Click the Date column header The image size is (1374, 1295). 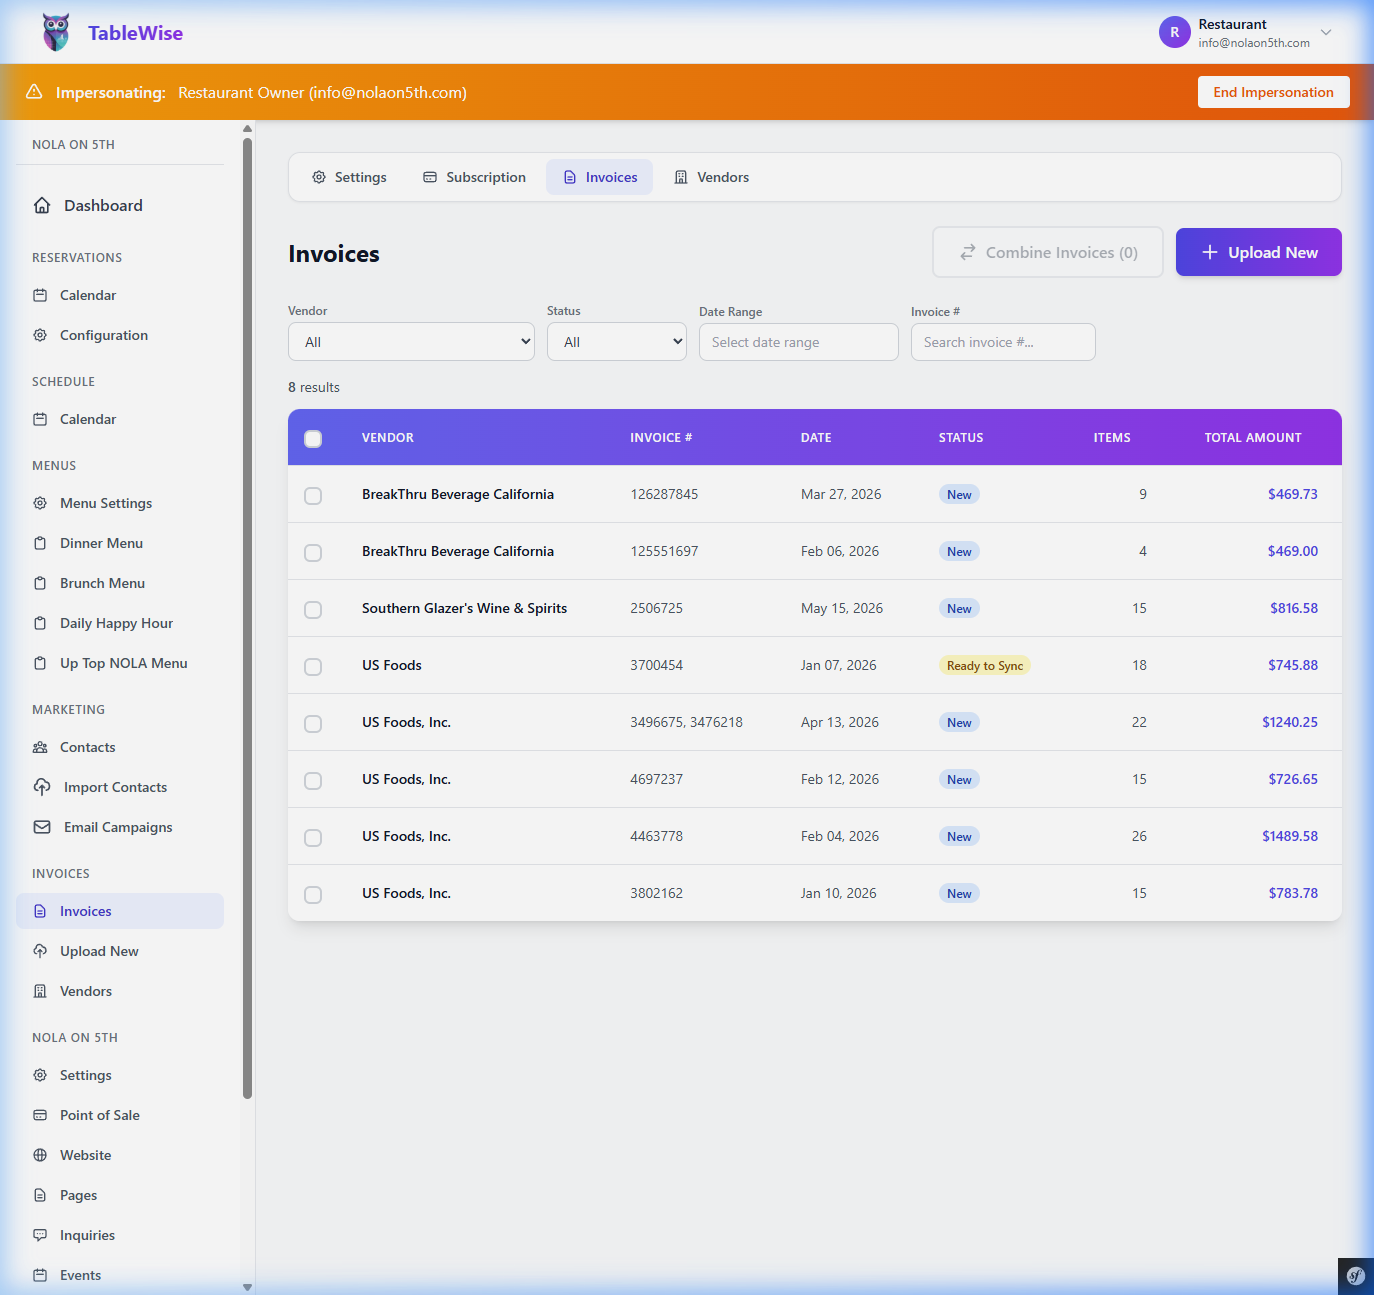pos(816,438)
